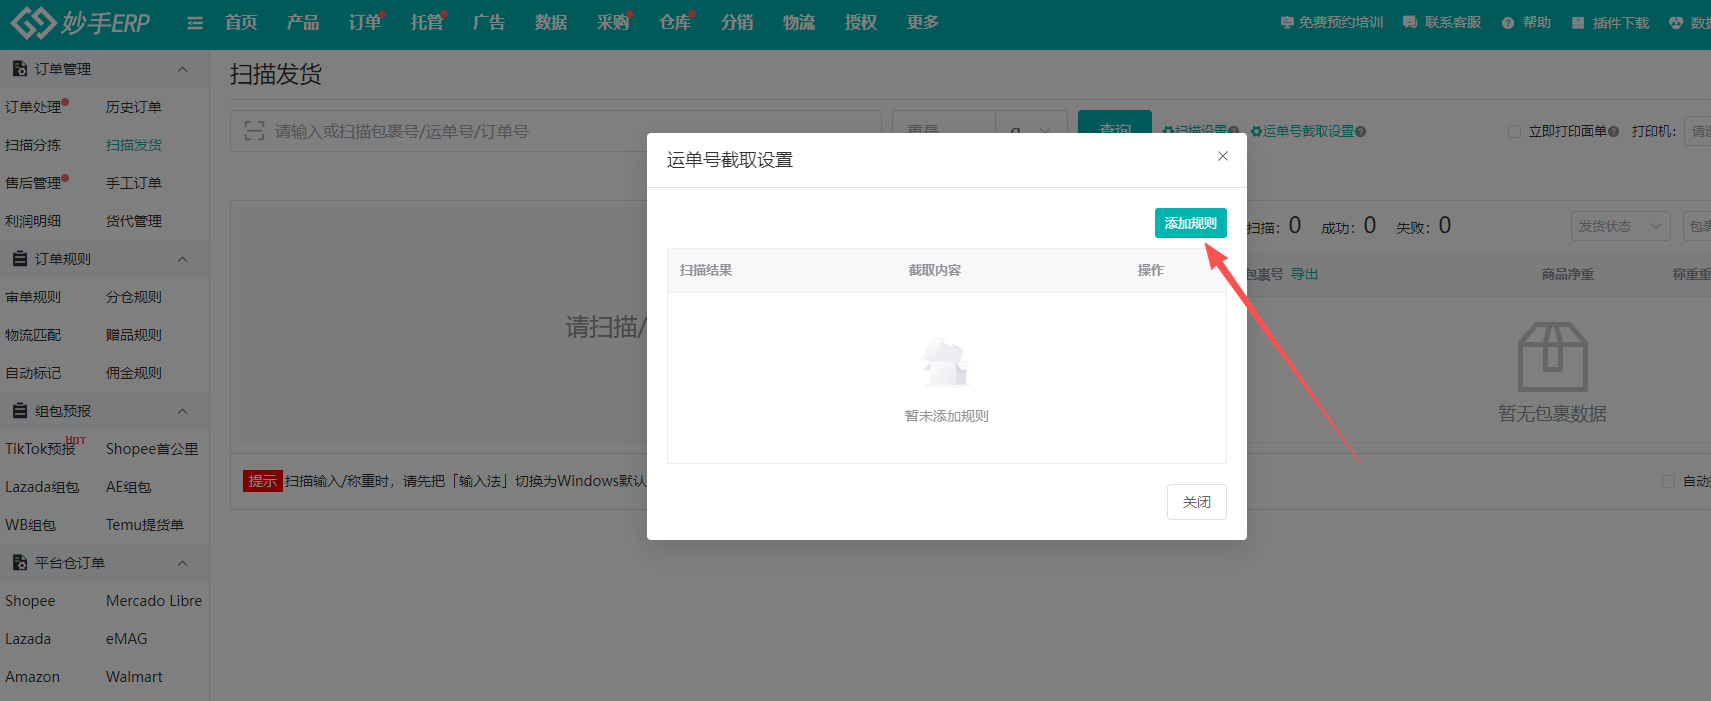The height and width of the screenshot is (701, 1711).
Task: Collapse the 平台仓订单 sidebar section
Action: [182, 563]
